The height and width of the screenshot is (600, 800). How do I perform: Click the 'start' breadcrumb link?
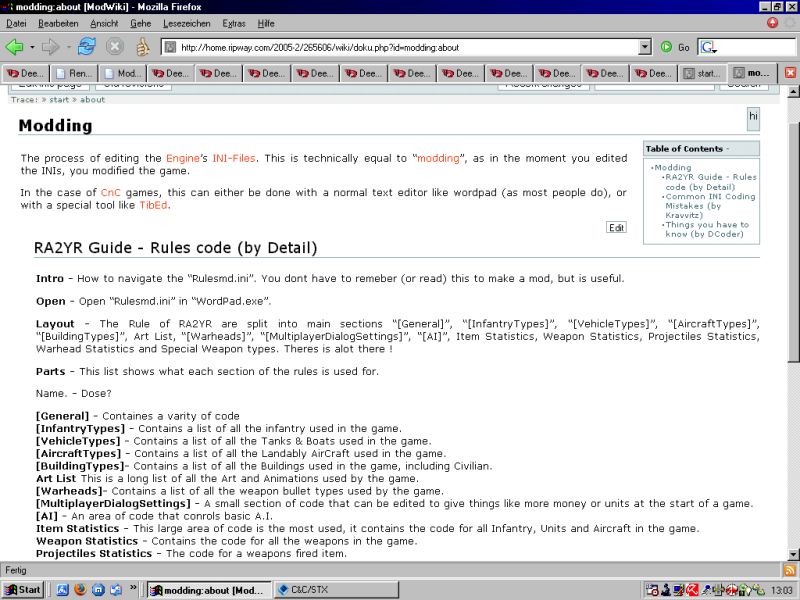pyautogui.click(x=59, y=100)
